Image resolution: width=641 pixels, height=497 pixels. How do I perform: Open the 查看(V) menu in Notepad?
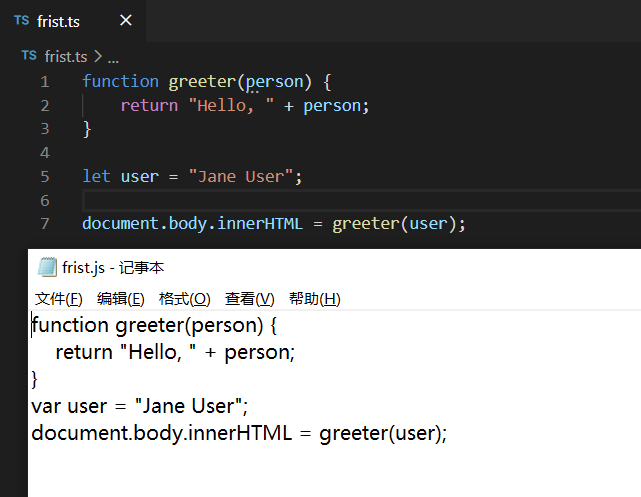pos(249,299)
